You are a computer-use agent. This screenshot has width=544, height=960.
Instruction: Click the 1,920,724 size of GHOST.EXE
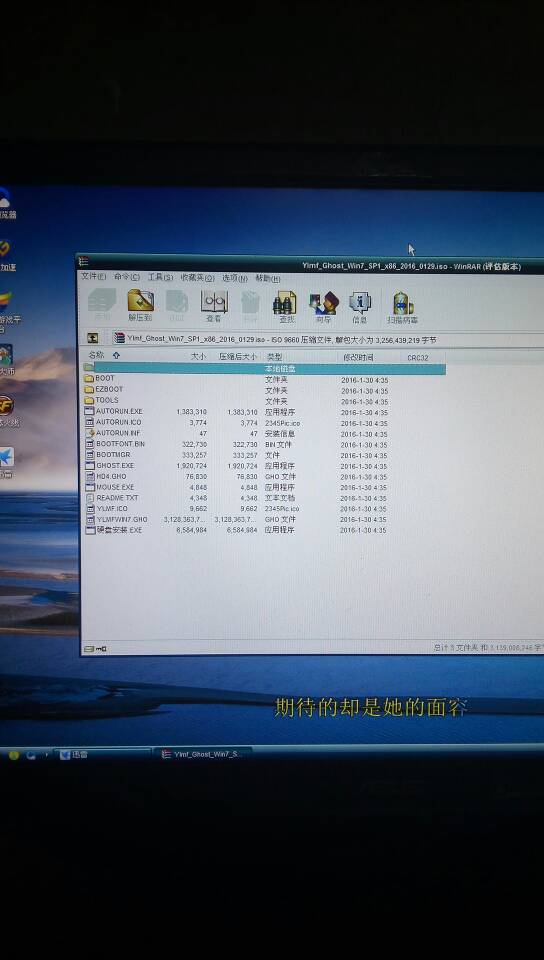coord(191,466)
